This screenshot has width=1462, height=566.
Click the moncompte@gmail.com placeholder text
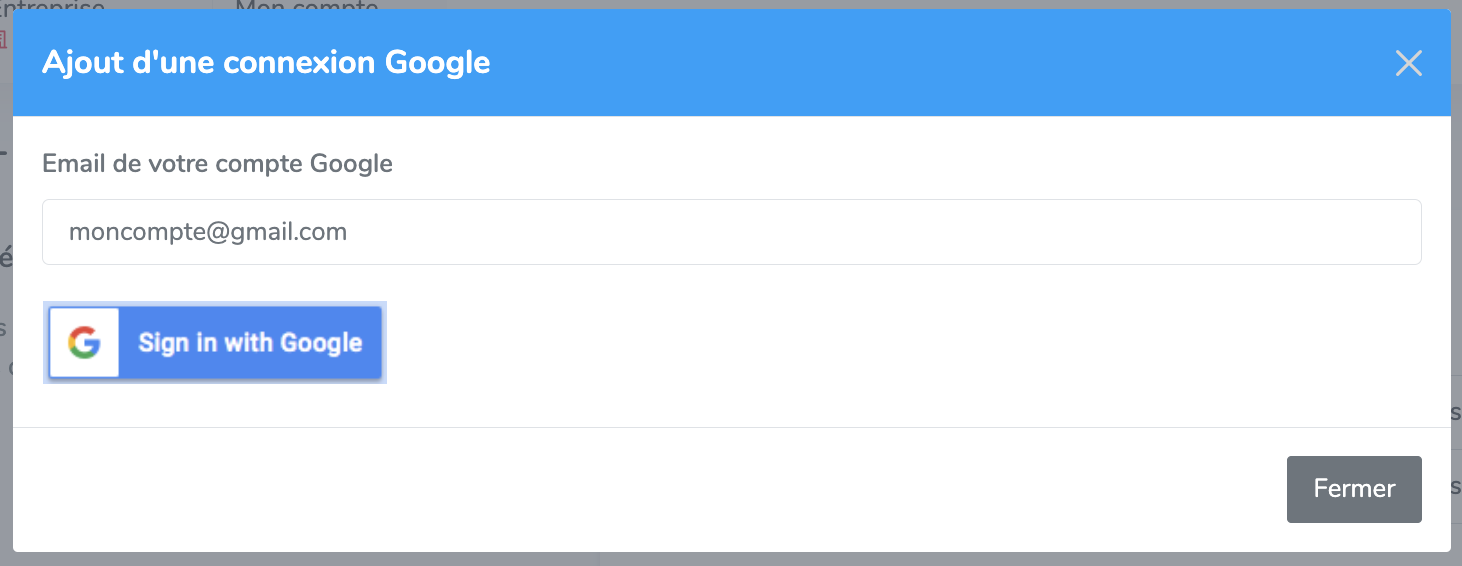(208, 232)
